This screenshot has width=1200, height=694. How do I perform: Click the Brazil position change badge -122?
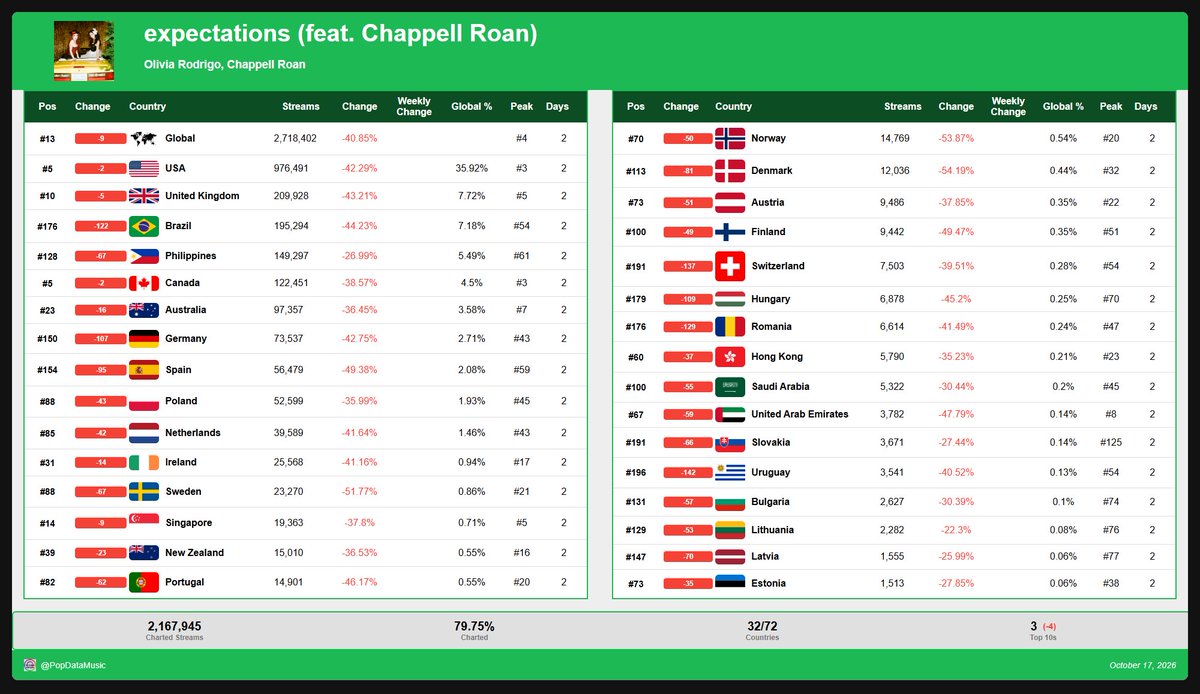coord(101,227)
